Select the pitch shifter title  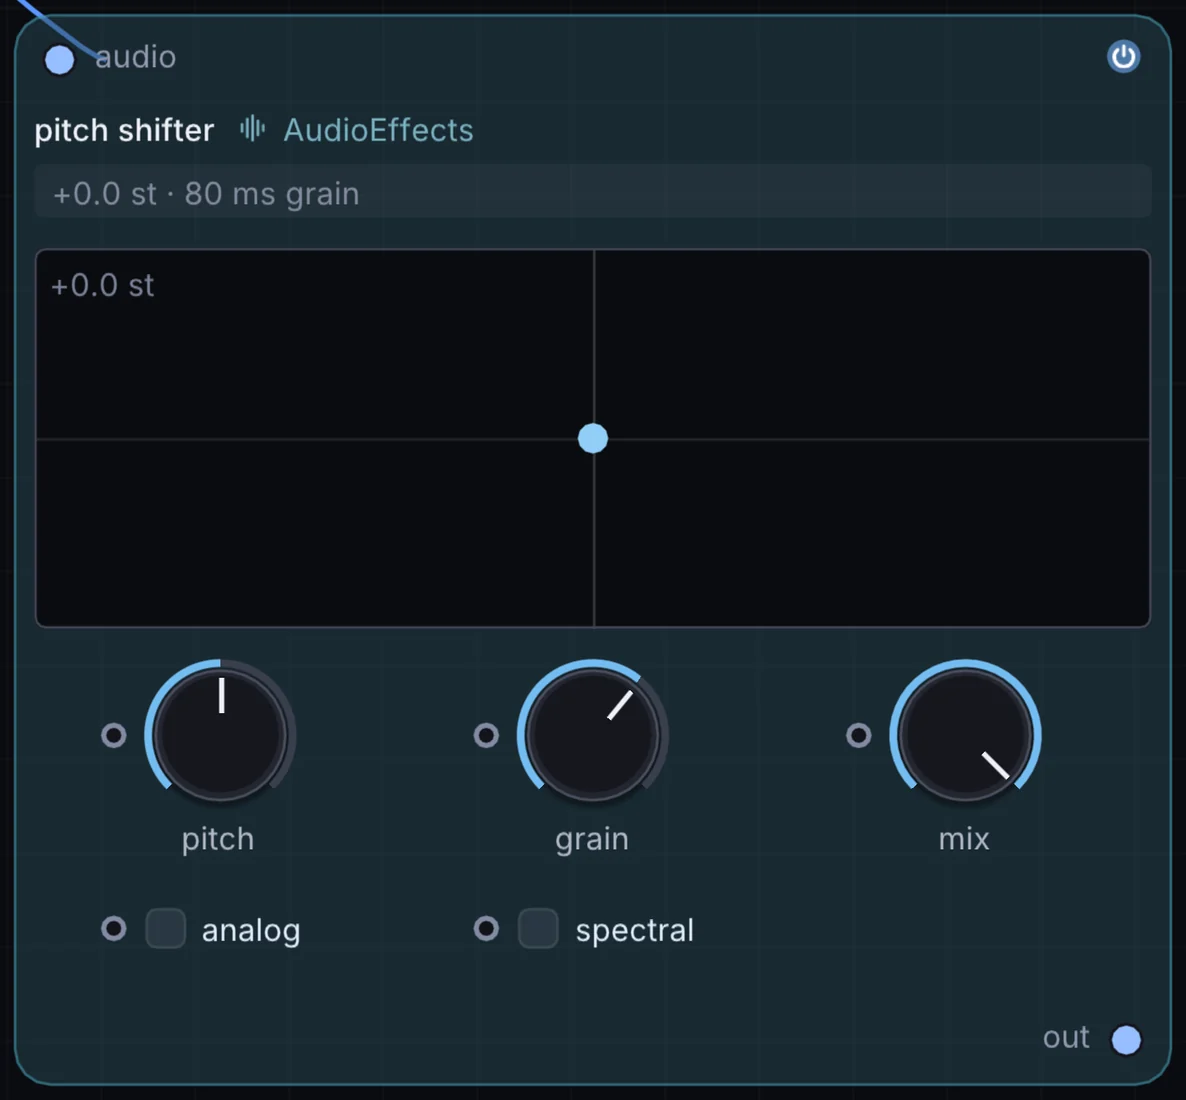pos(124,131)
